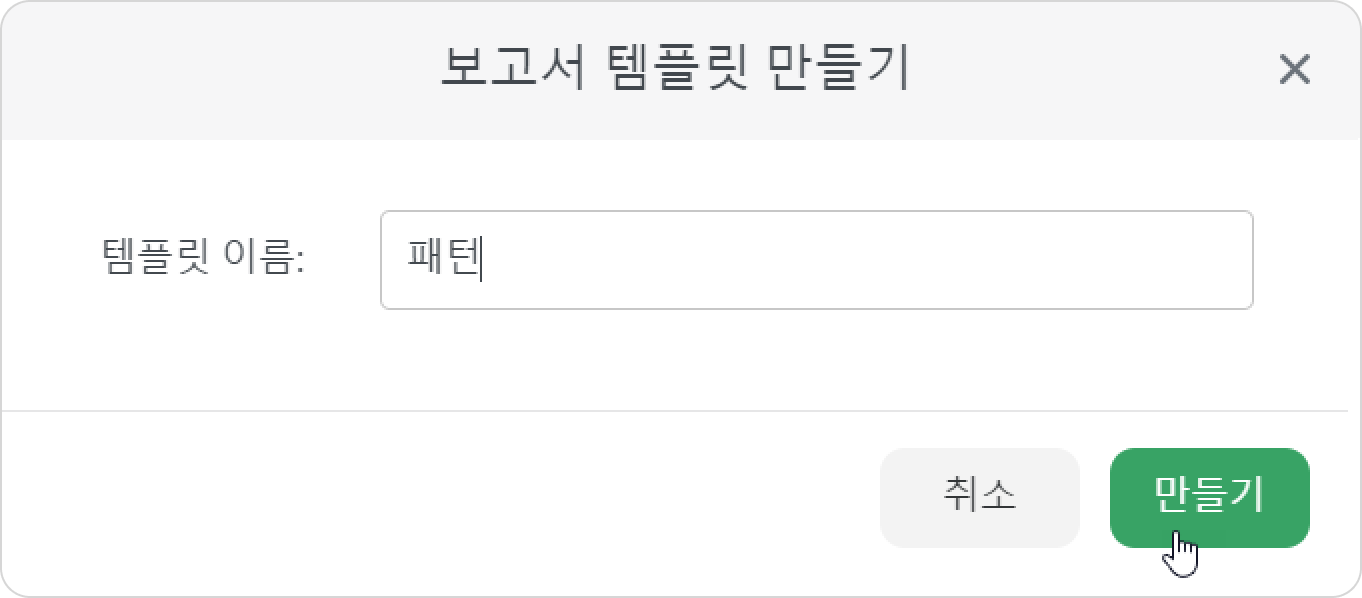Click the typed text 패턴 in the field
The image size is (1362, 598).
pyautogui.click(x=444, y=259)
